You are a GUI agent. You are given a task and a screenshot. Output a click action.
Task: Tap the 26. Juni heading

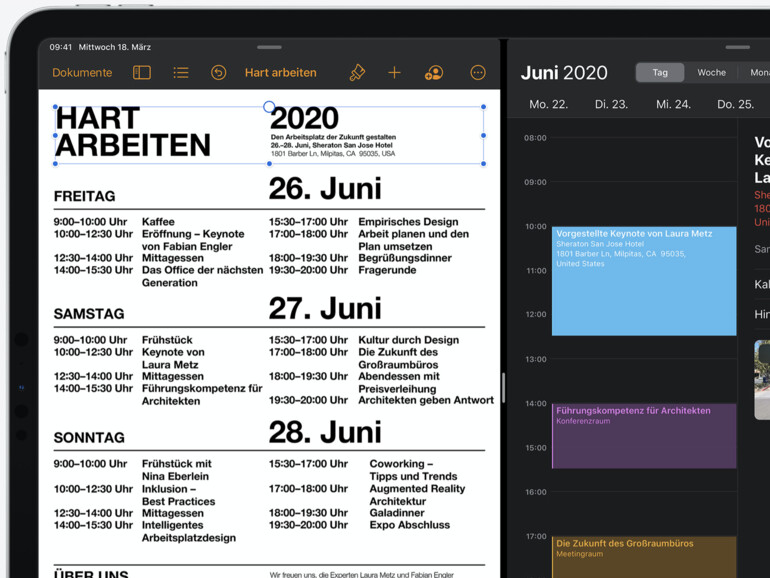pos(325,189)
